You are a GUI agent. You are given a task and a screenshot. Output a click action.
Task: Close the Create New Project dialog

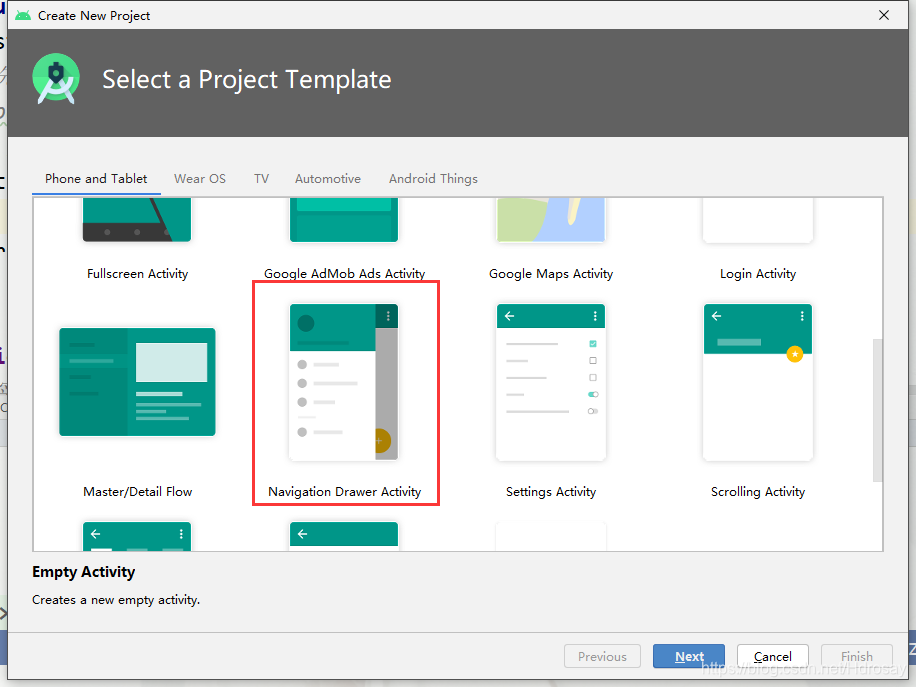[884, 15]
